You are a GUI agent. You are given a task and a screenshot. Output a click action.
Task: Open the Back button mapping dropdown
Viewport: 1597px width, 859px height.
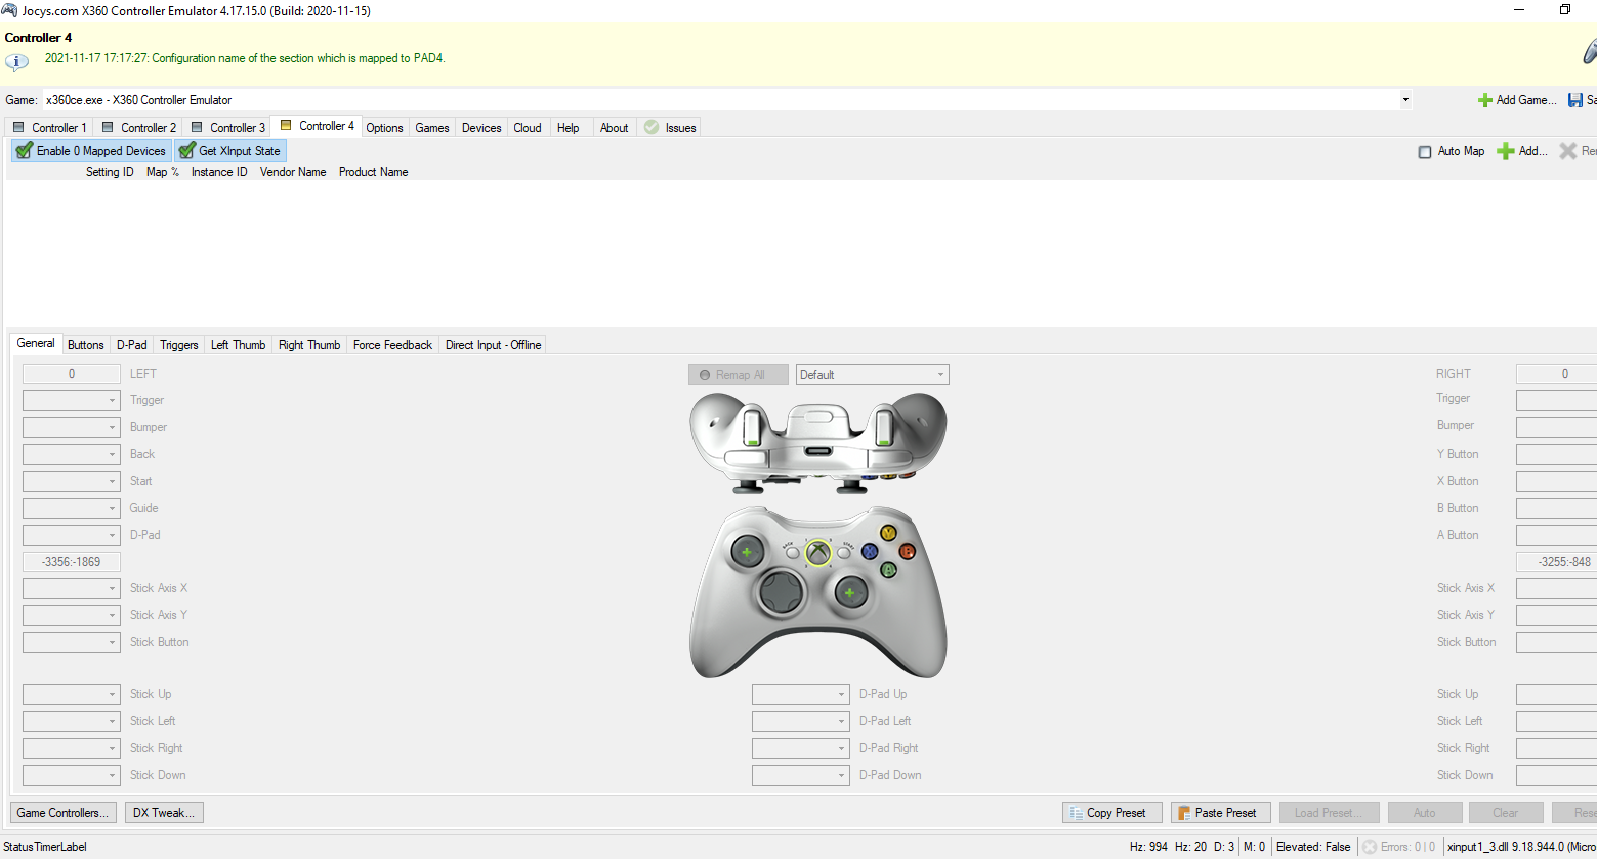[72, 454]
